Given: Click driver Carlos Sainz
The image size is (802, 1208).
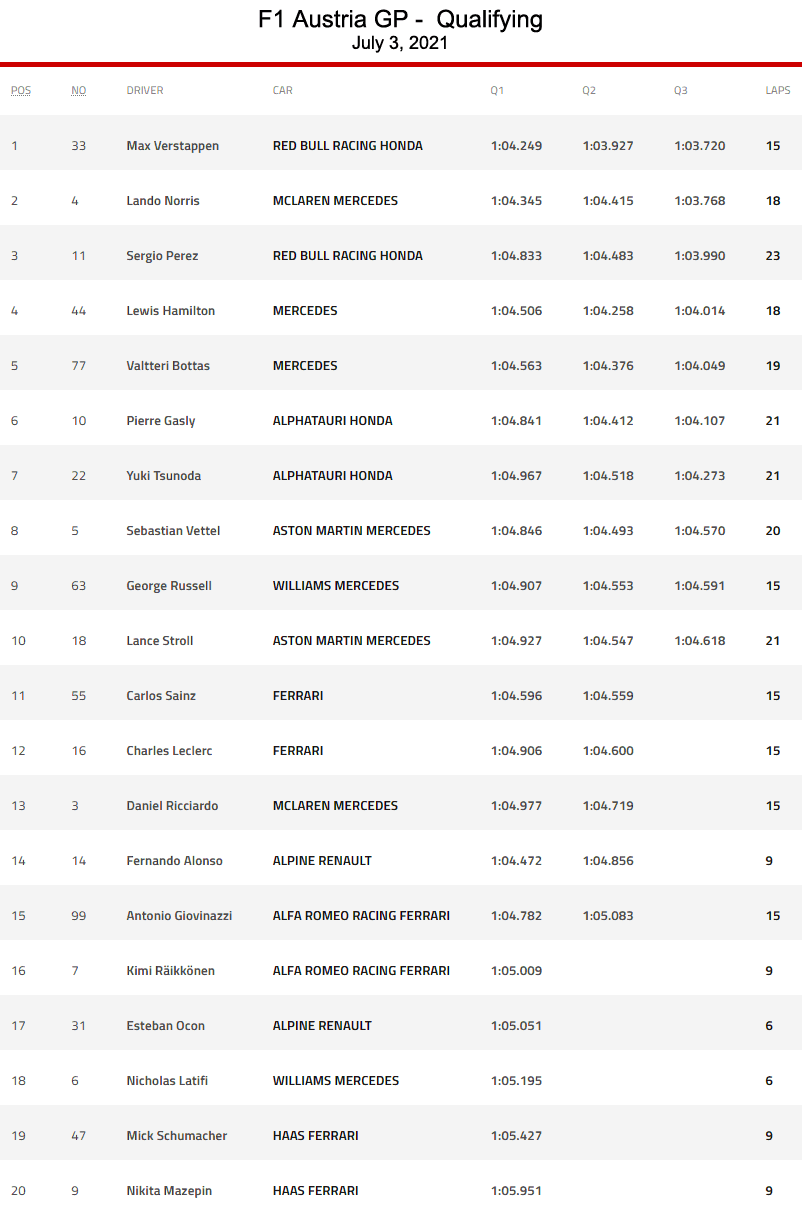Looking at the screenshot, I should (x=161, y=696).
